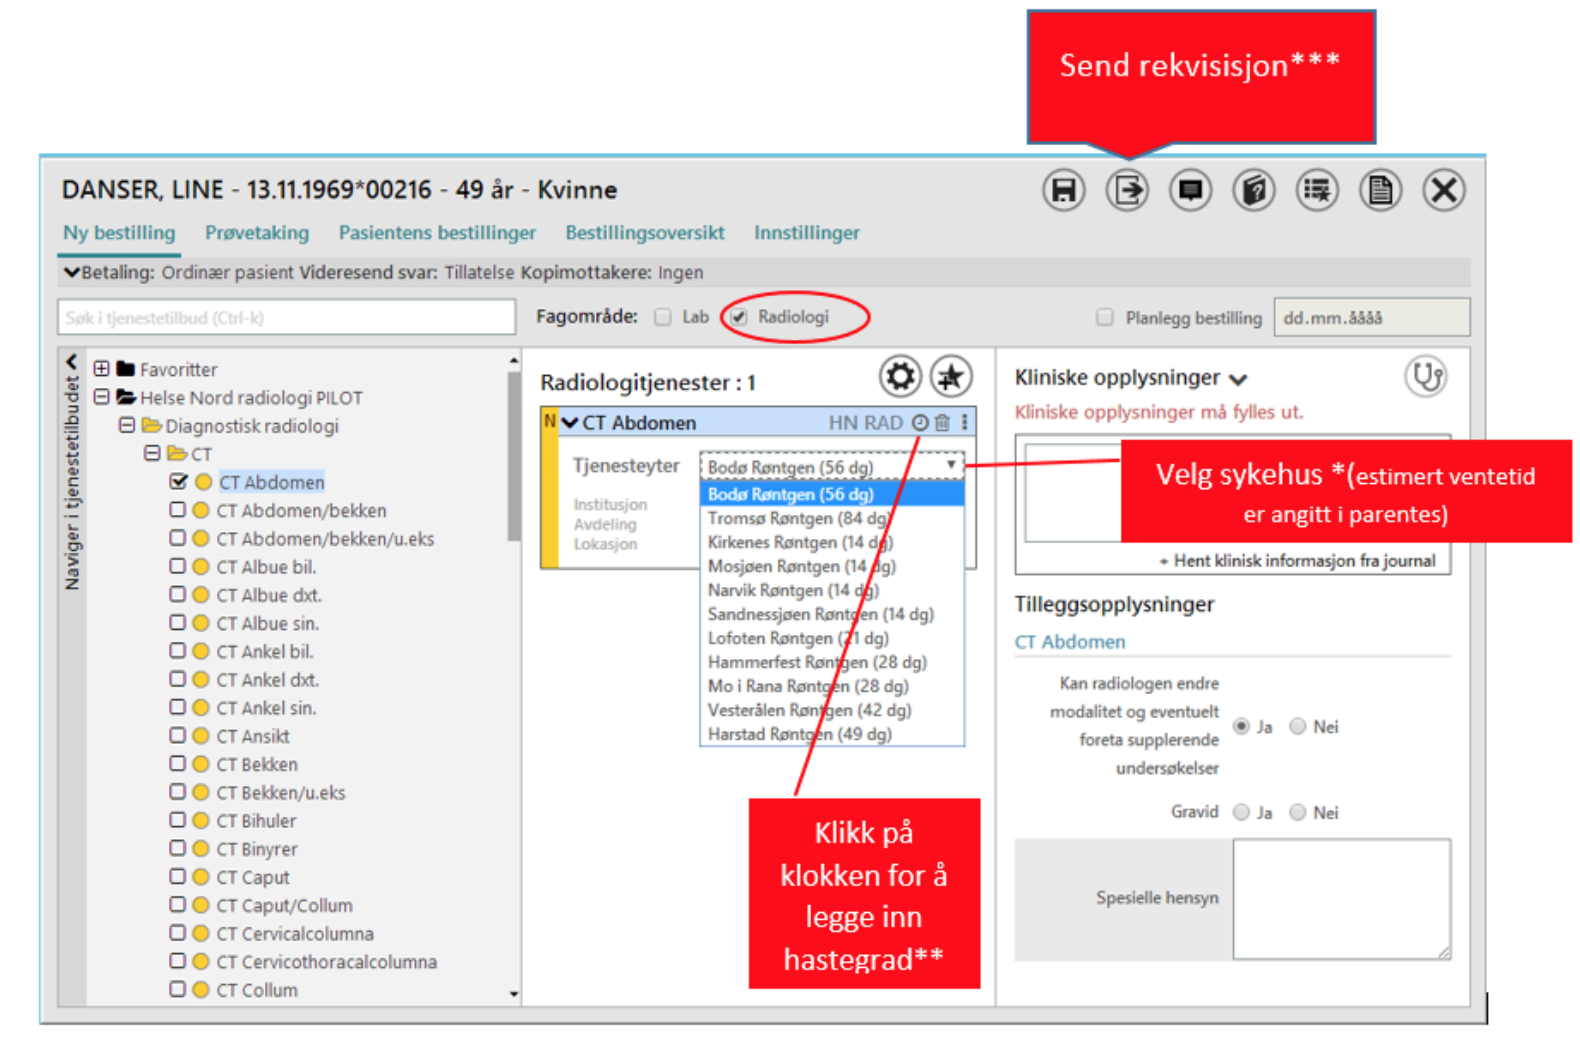The height and width of the screenshot is (1053, 1580).
Task: Click Hammerfest Røntgen (28 dg) option
Action: [832, 662]
